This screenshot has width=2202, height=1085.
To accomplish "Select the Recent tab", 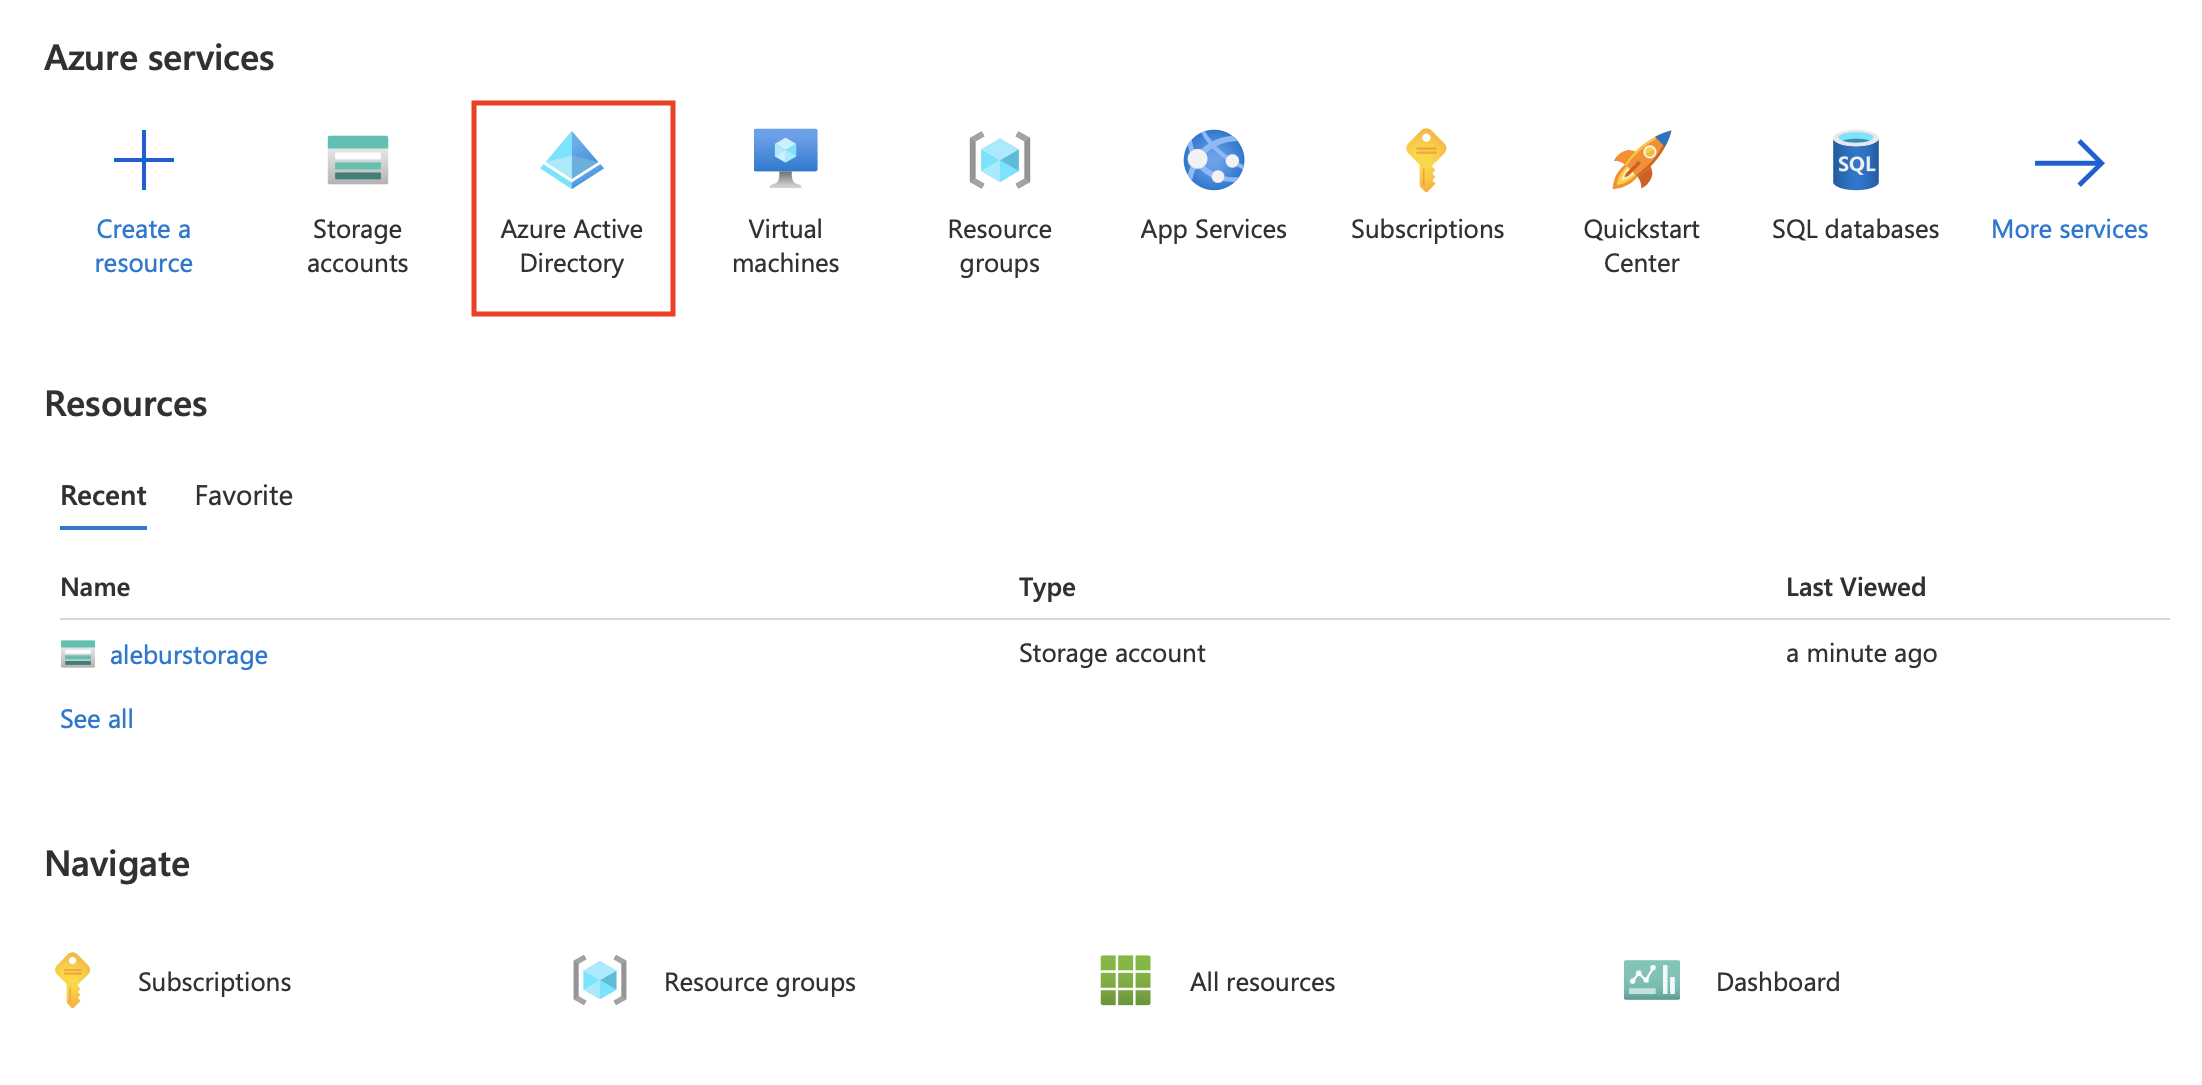I will pyautogui.click(x=103, y=496).
